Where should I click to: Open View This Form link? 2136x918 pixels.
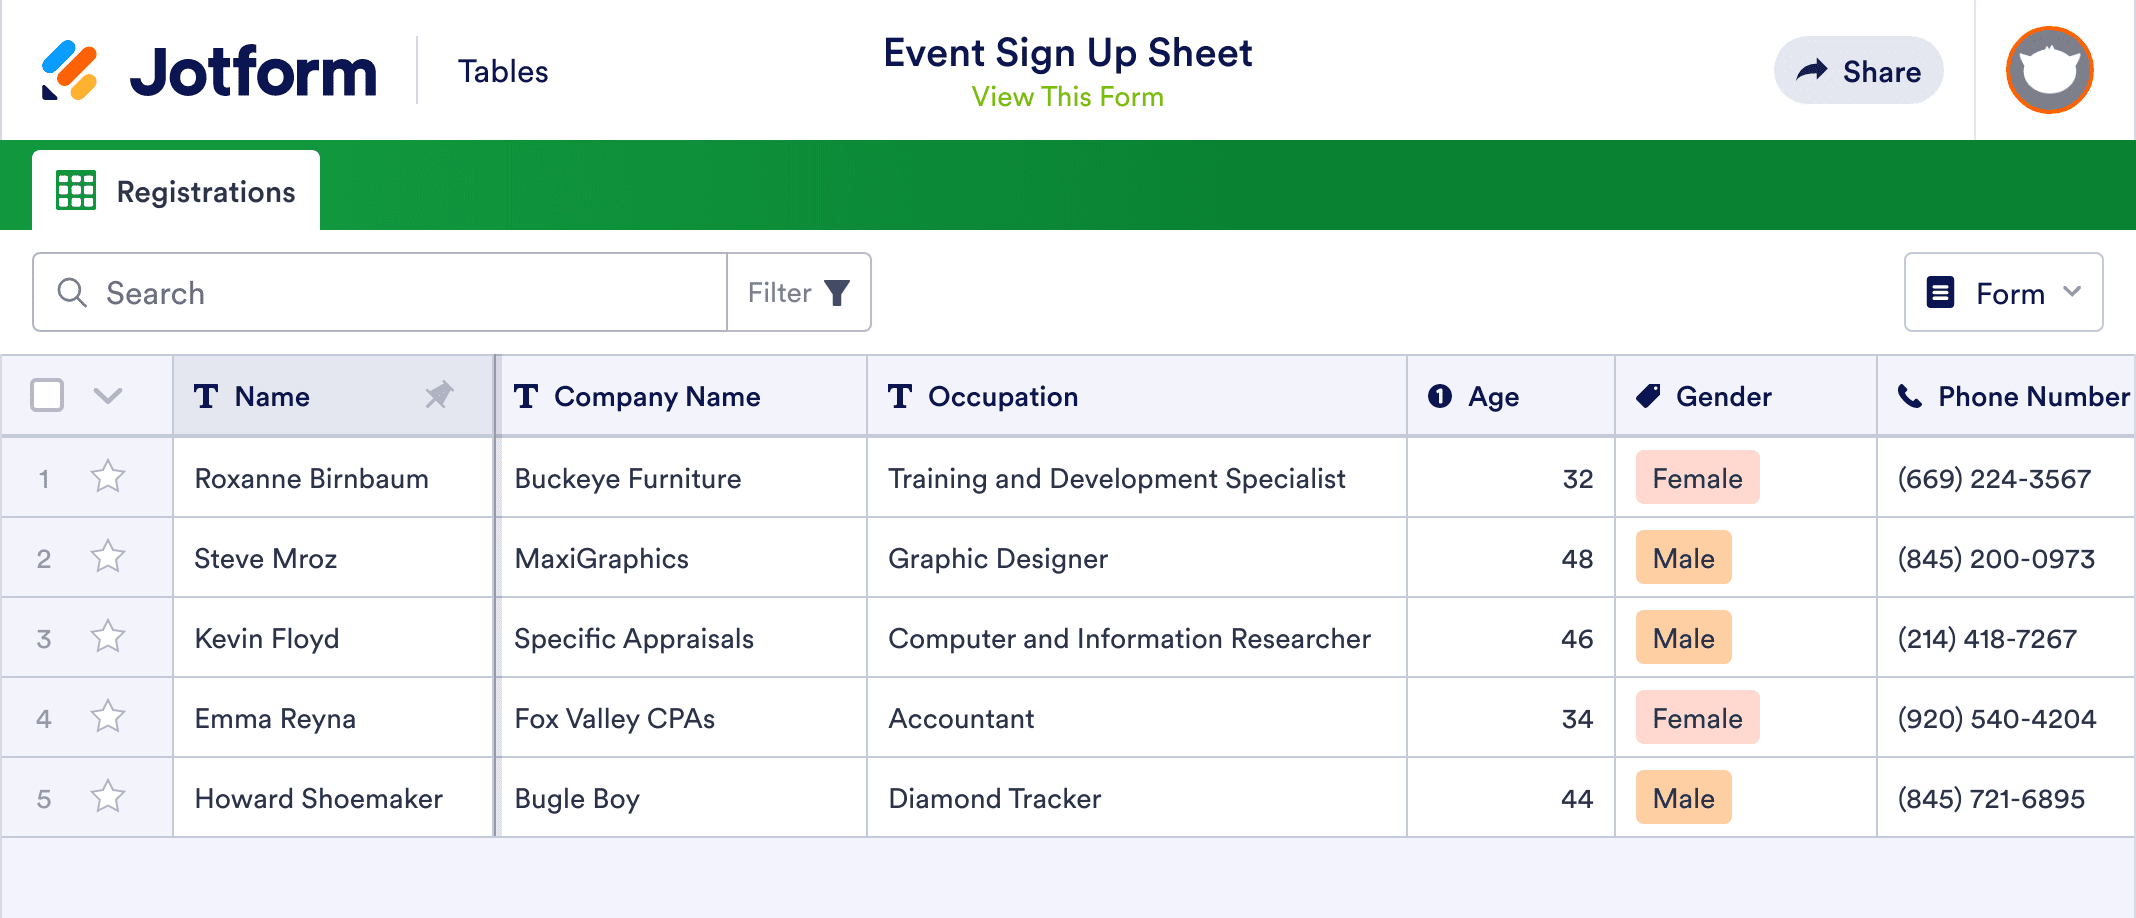[1066, 96]
